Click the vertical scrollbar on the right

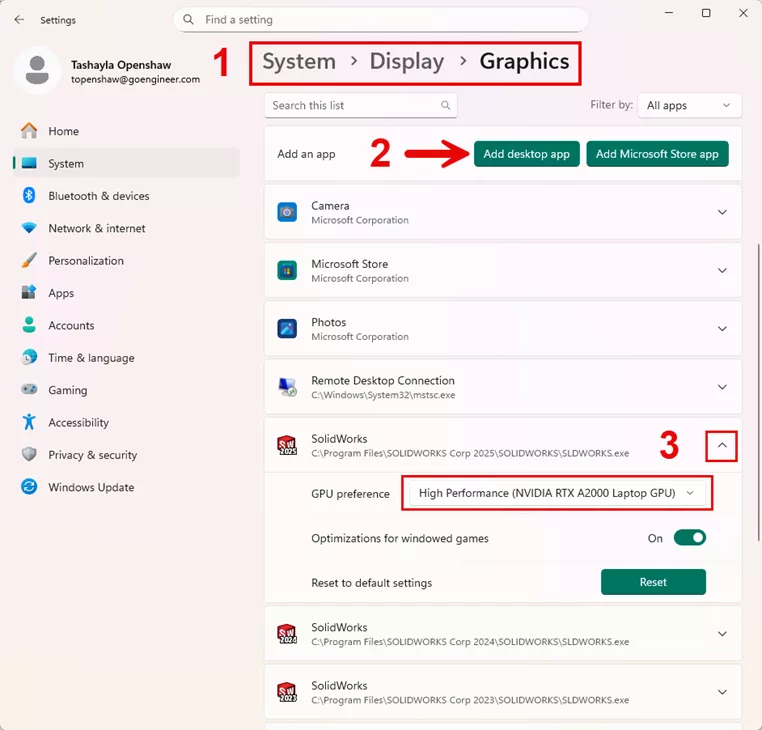click(758, 391)
